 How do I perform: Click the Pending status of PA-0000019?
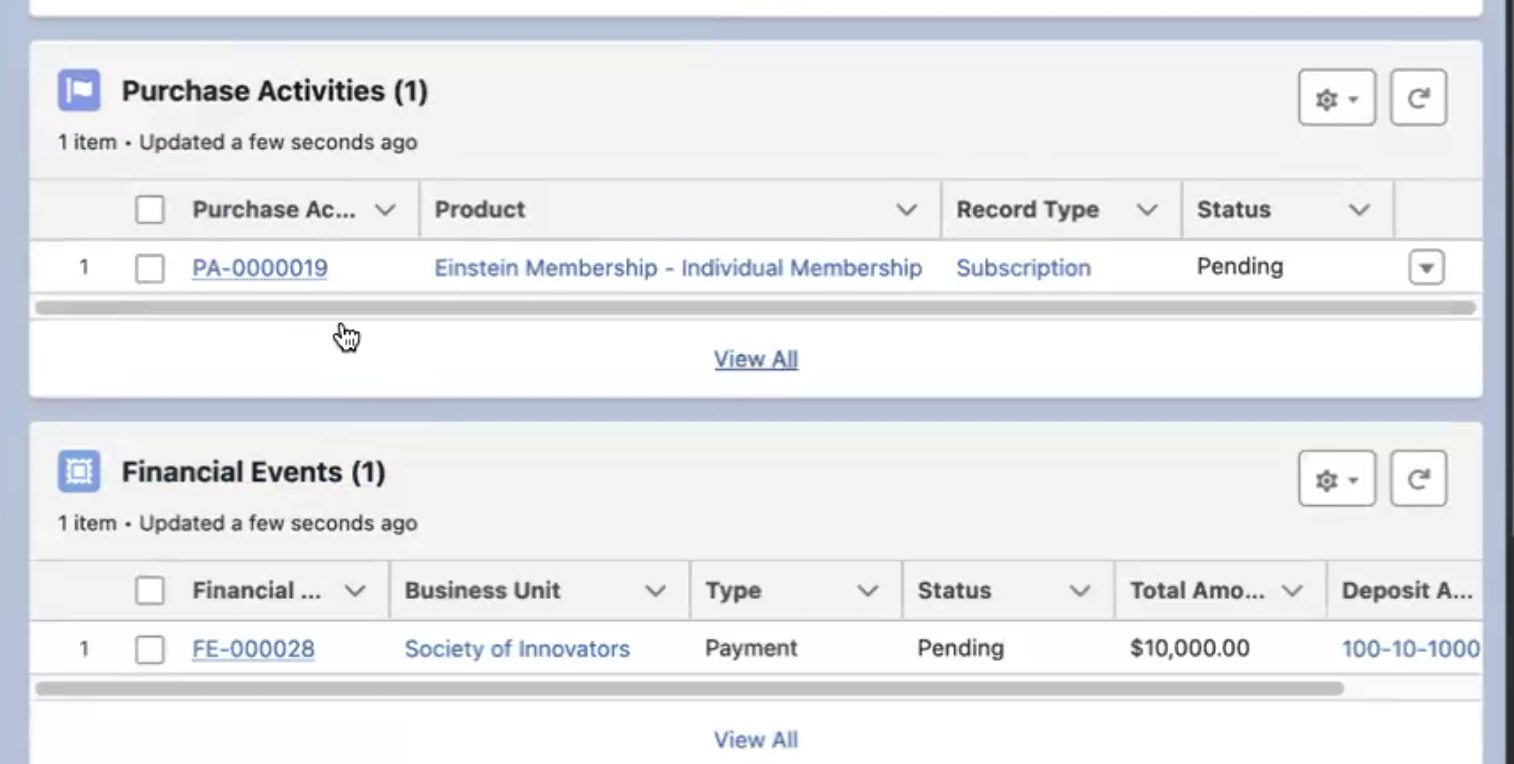coord(1240,267)
